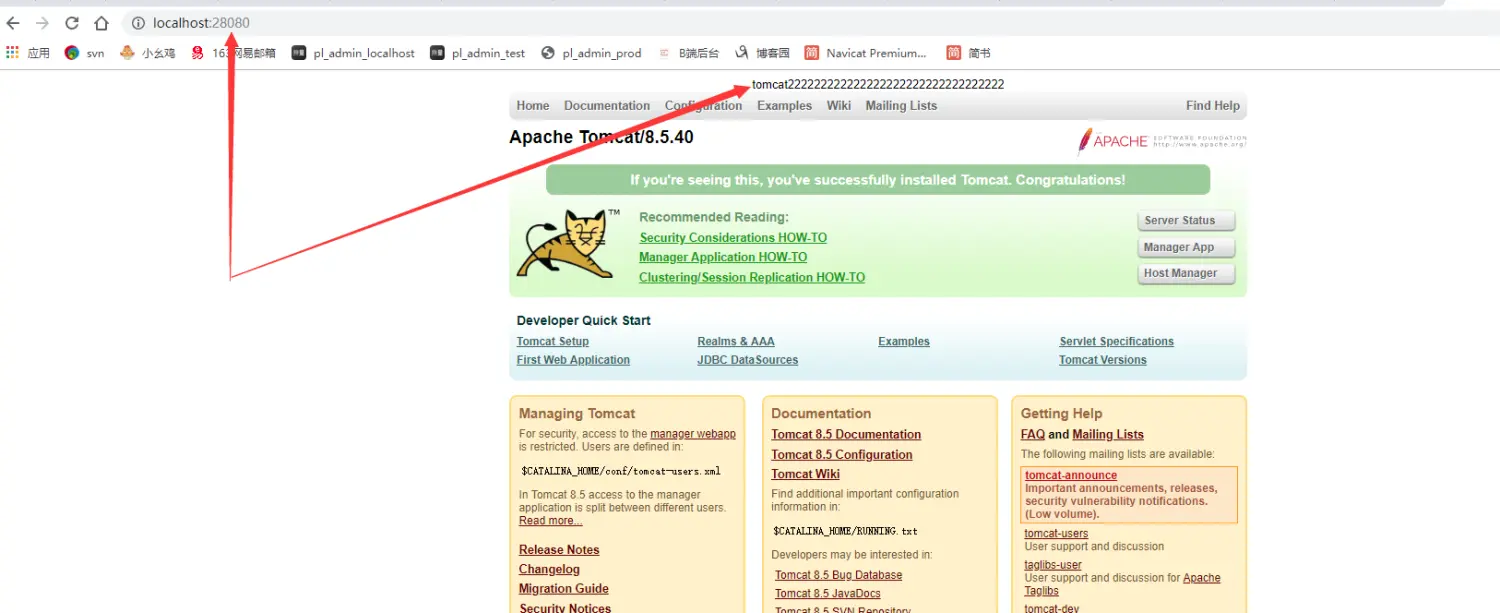Click the browser forward arrow

[x=42, y=23]
